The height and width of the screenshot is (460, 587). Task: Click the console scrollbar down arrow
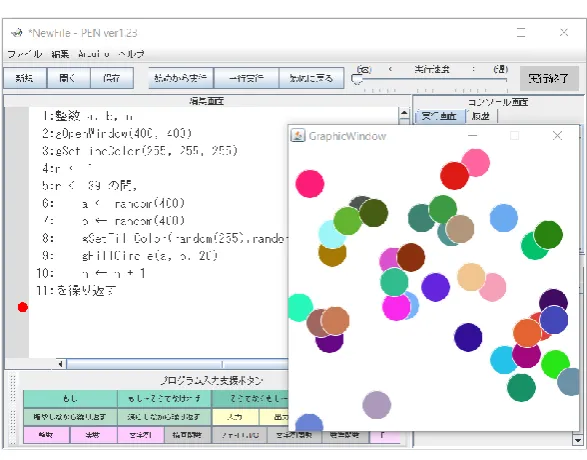tap(577, 440)
